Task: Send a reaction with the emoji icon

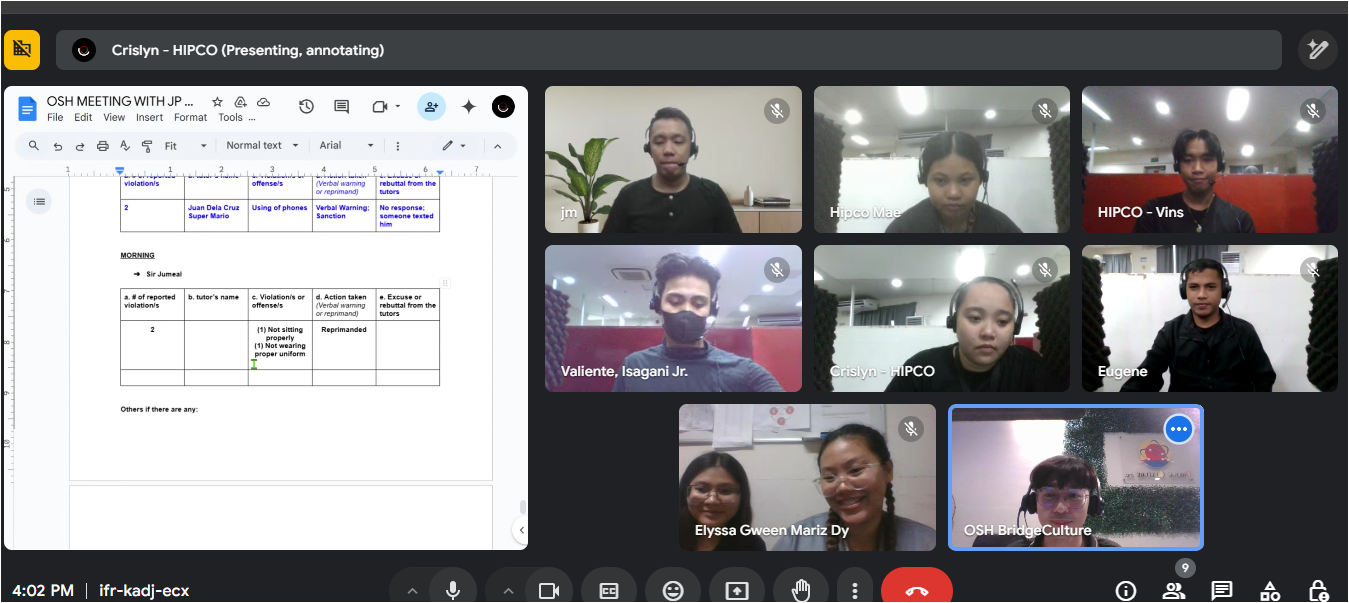Action: coord(673,590)
